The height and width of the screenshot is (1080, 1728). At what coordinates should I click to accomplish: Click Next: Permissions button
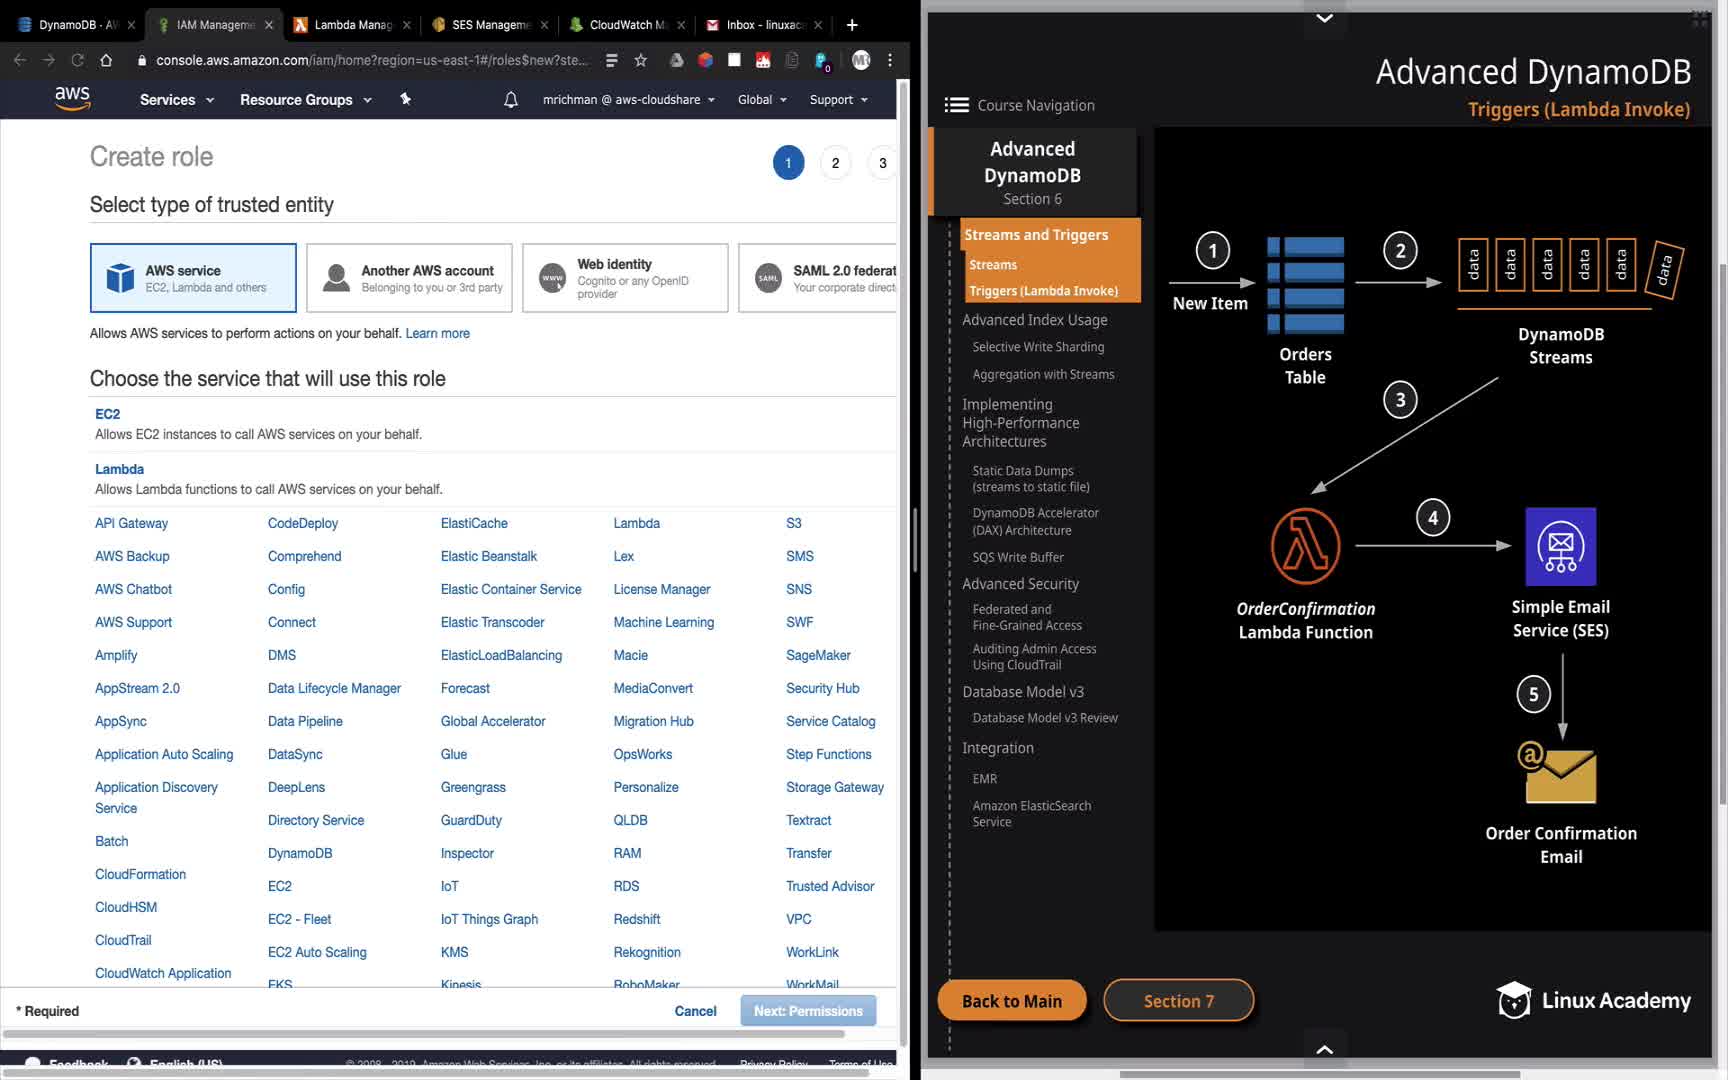(808, 1011)
